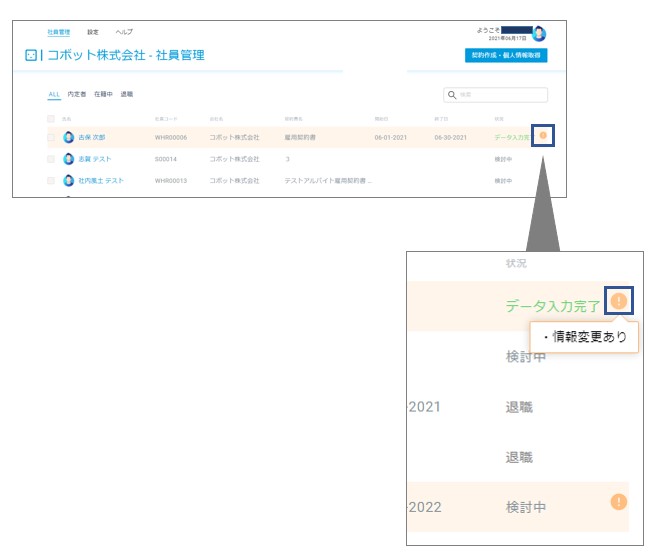Image resolution: width=655 pixels, height=558 pixels.
Task: Switch to the 内定者 filter tab
Action: (77, 94)
